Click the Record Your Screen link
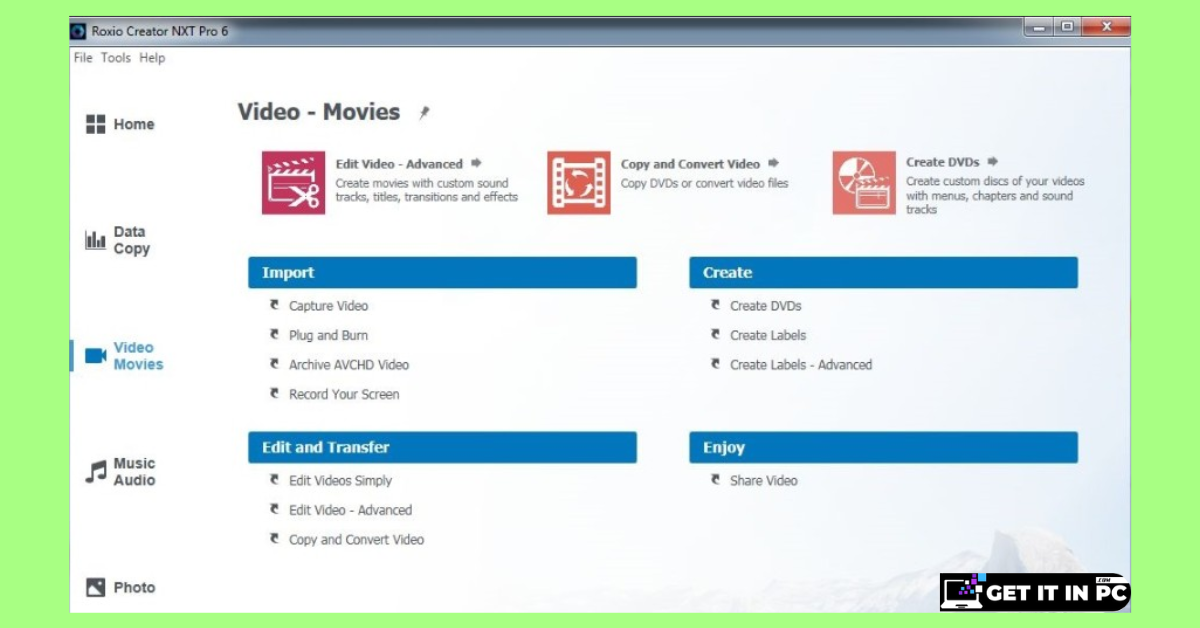The height and width of the screenshot is (628, 1200). pyautogui.click(x=344, y=394)
